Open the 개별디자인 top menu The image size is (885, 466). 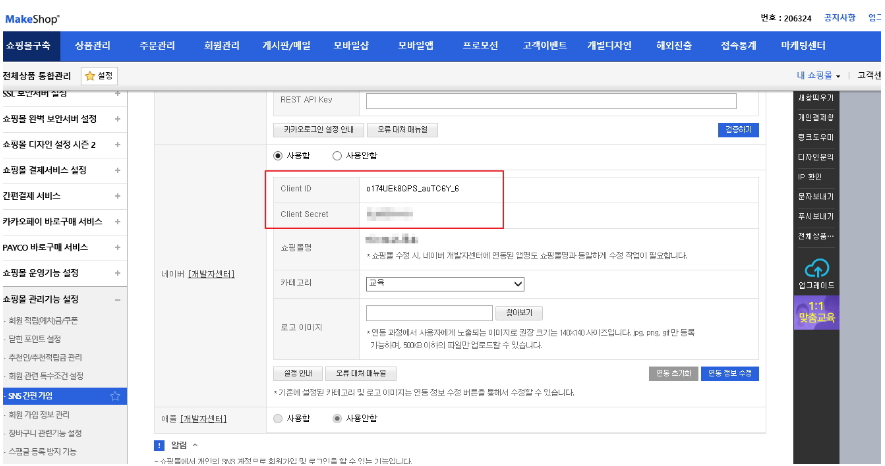point(610,46)
